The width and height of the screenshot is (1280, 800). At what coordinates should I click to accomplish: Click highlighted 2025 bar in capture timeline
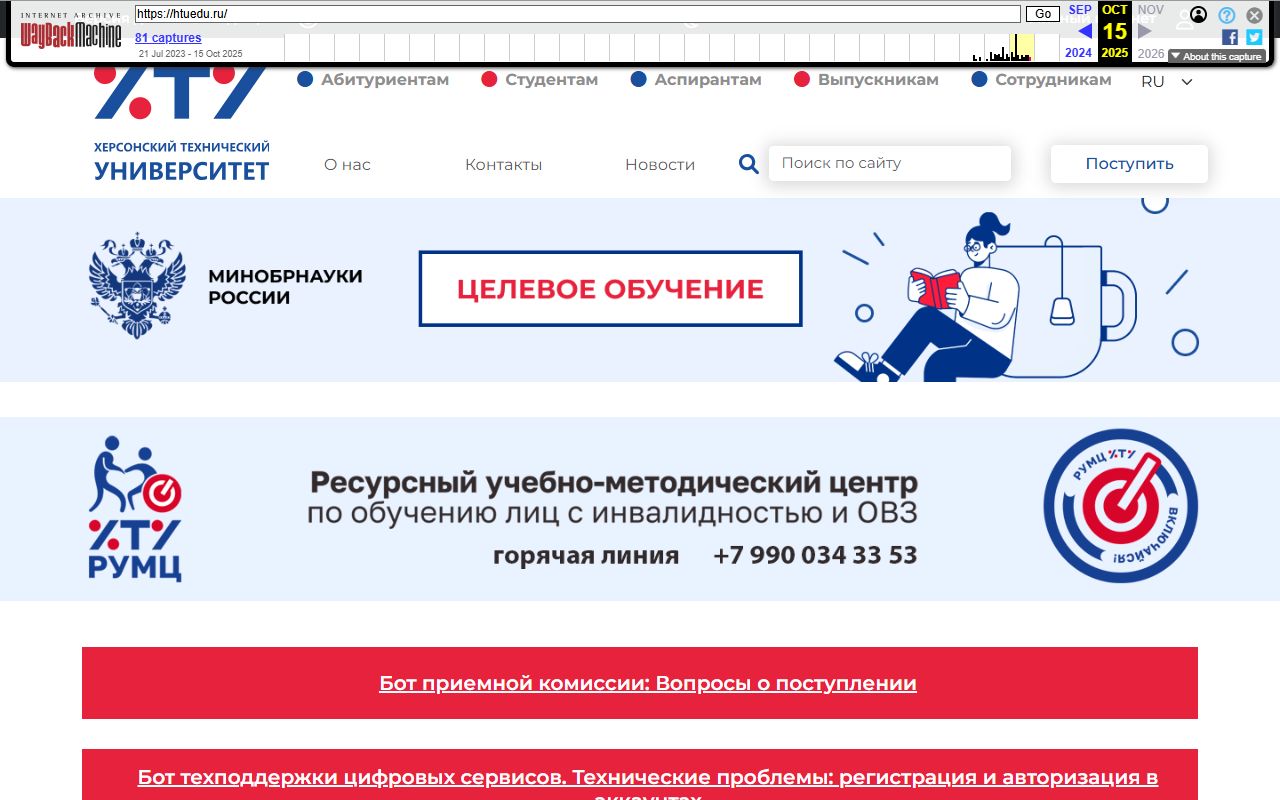click(1021, 47)
